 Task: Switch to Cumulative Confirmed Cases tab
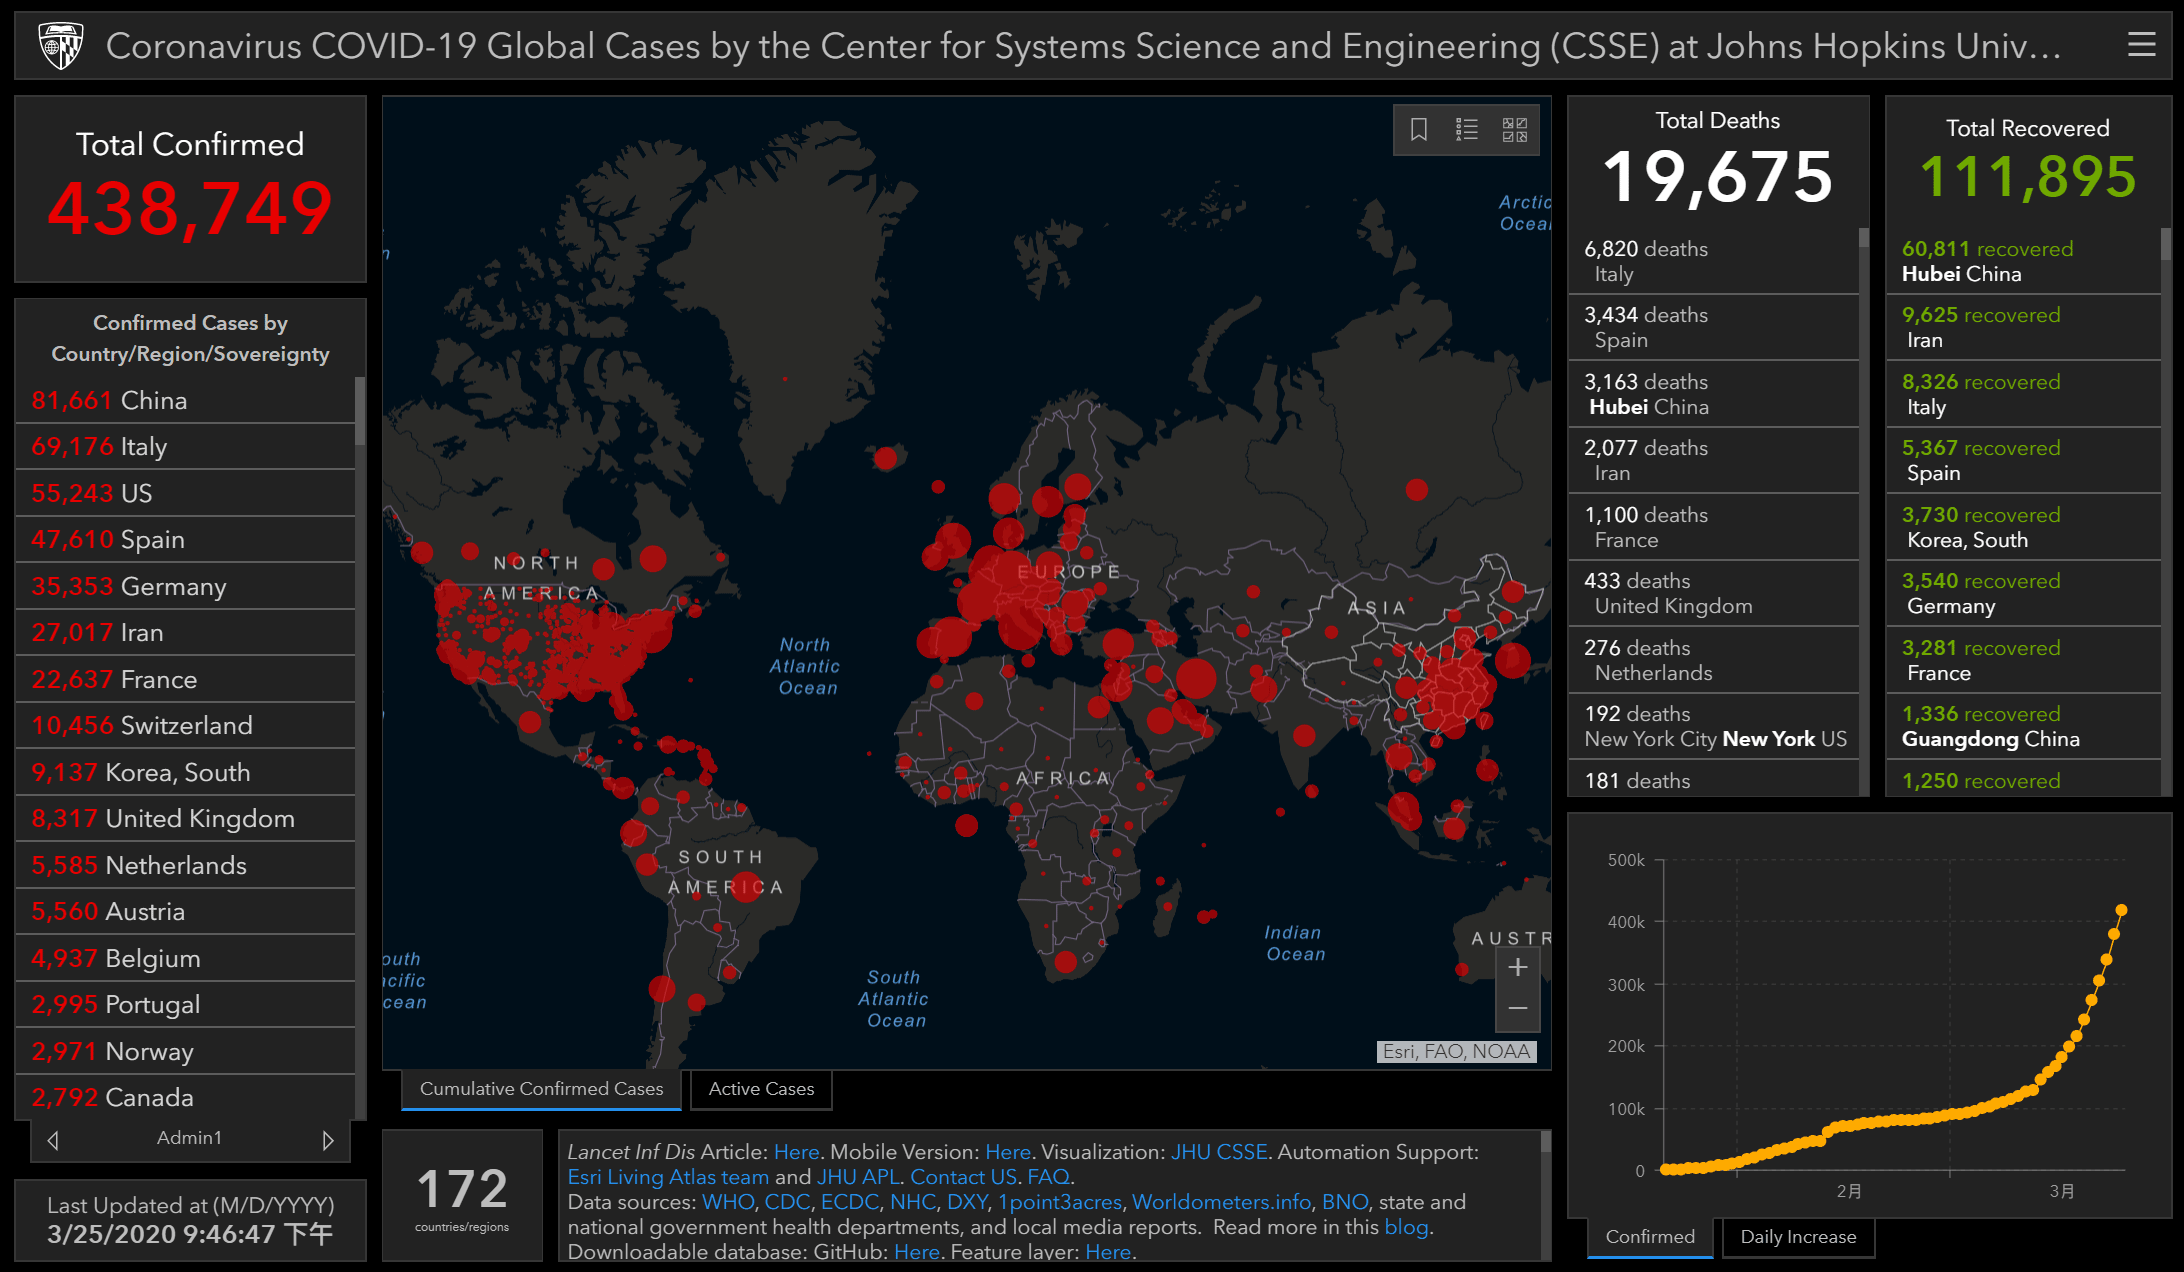541,1089
